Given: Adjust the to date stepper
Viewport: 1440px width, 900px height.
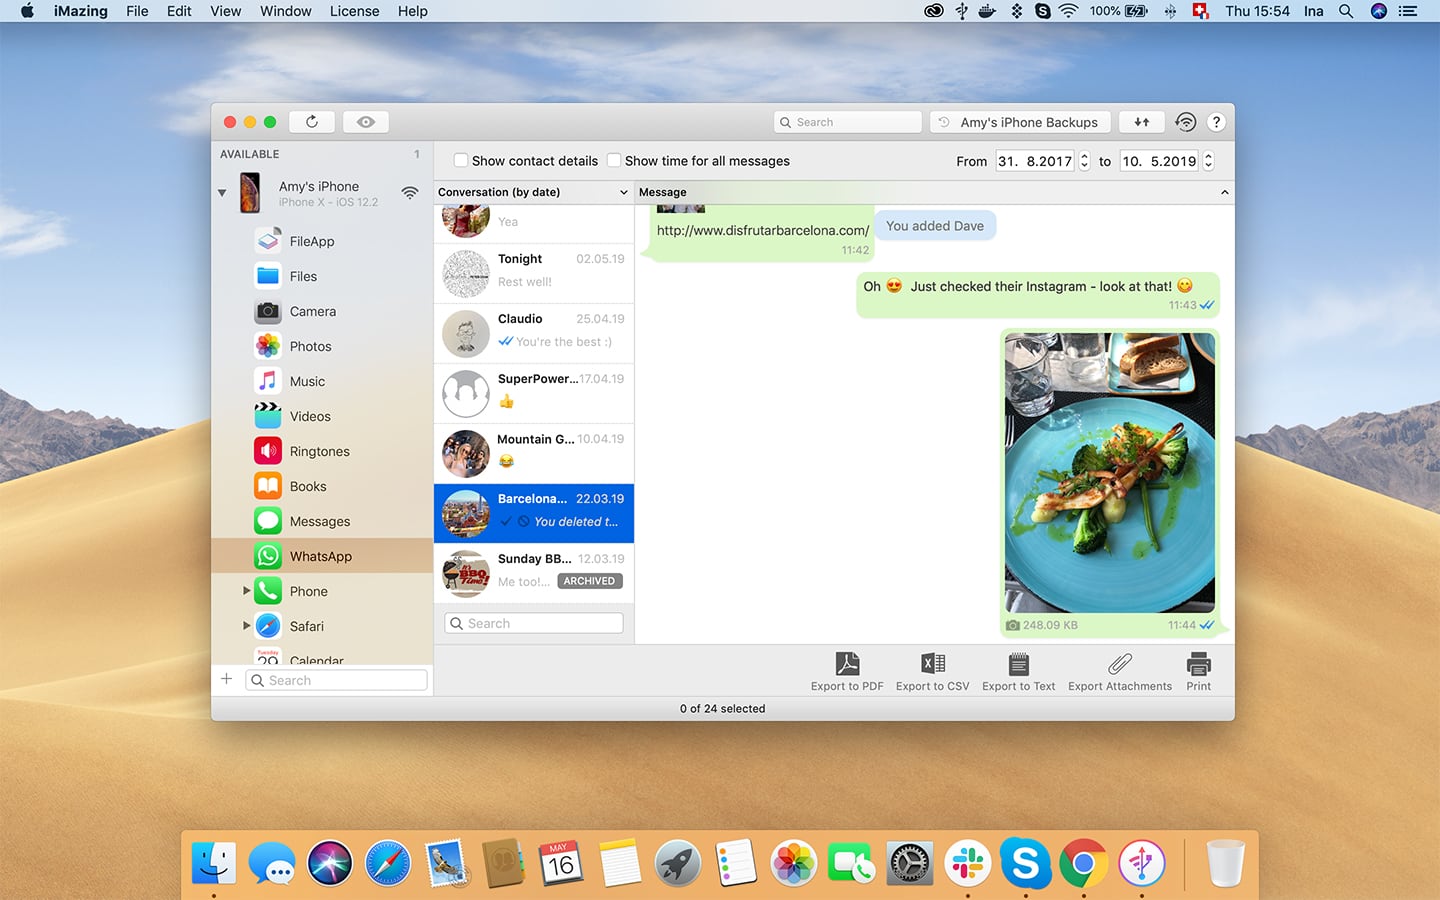Looking at the screenshot, I should click(x=1208, y=161).
